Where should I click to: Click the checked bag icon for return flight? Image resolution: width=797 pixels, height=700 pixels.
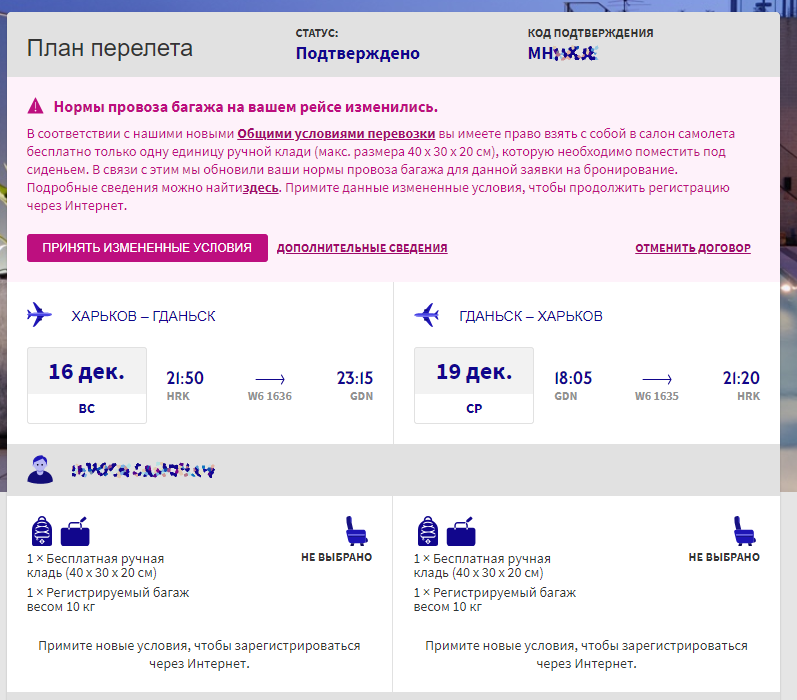coord(462,531)
